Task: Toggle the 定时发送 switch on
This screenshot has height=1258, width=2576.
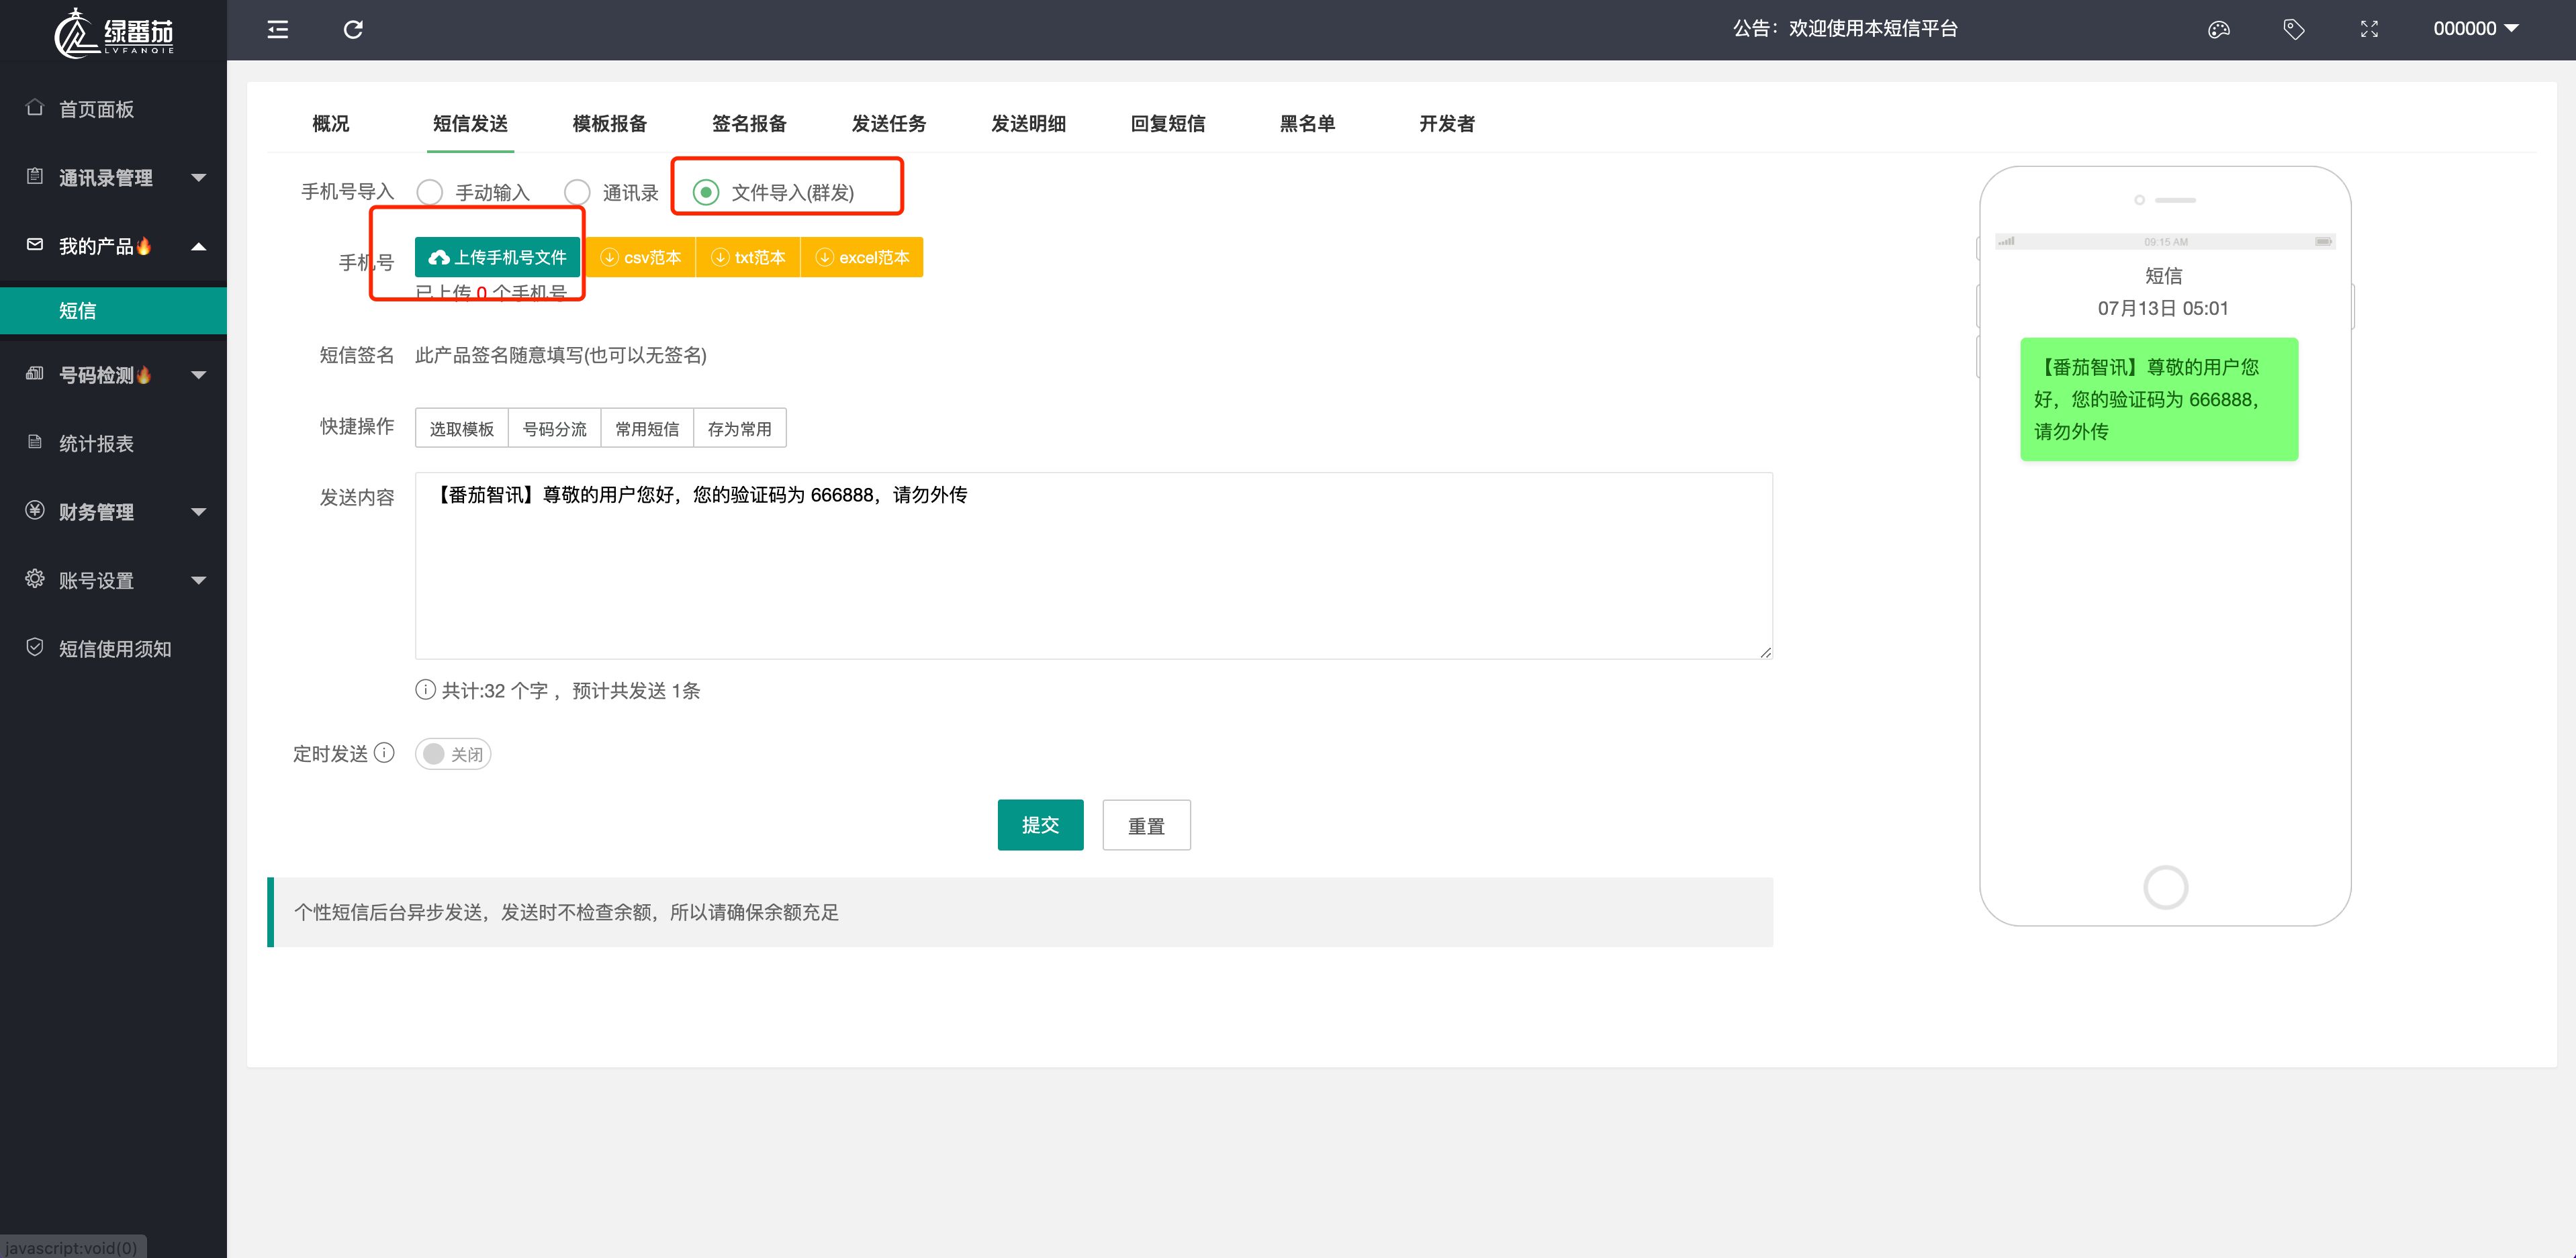Action: [452, 754]
